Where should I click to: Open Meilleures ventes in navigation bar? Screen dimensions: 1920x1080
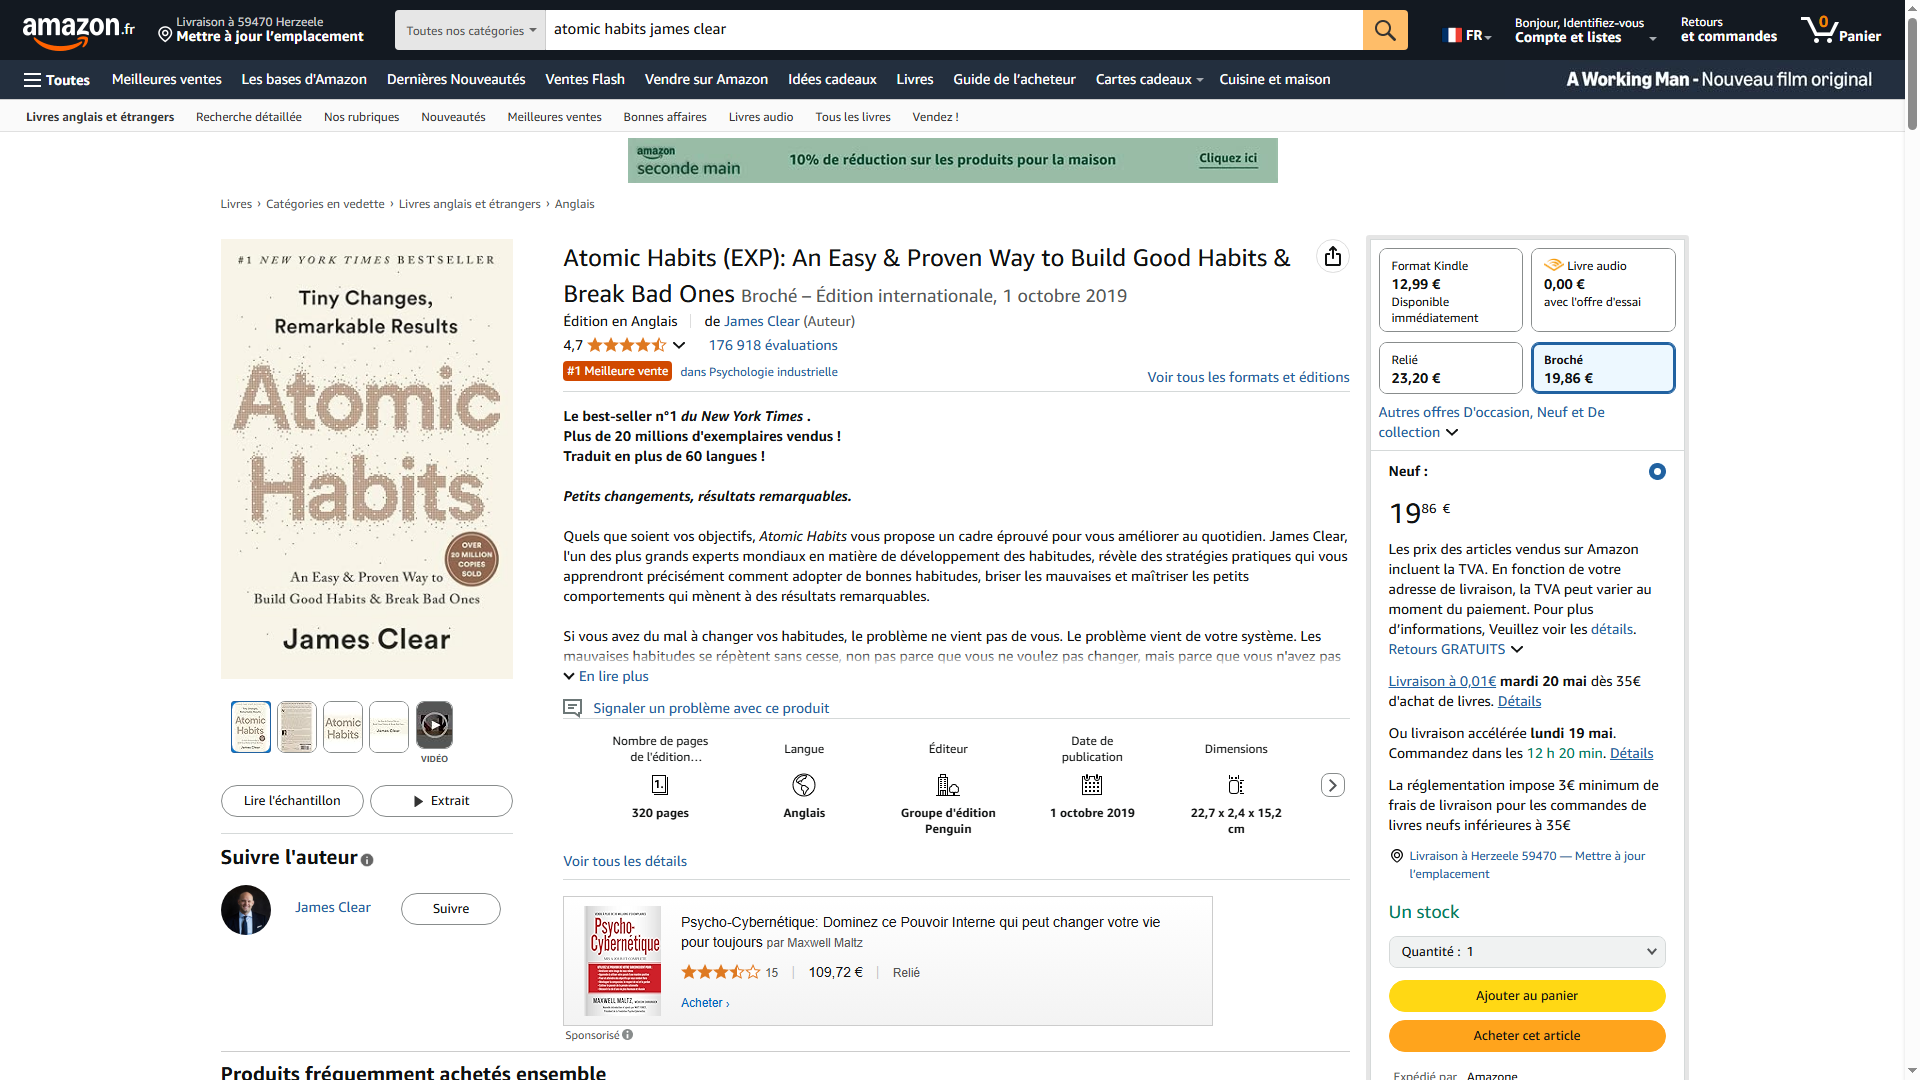166,80
